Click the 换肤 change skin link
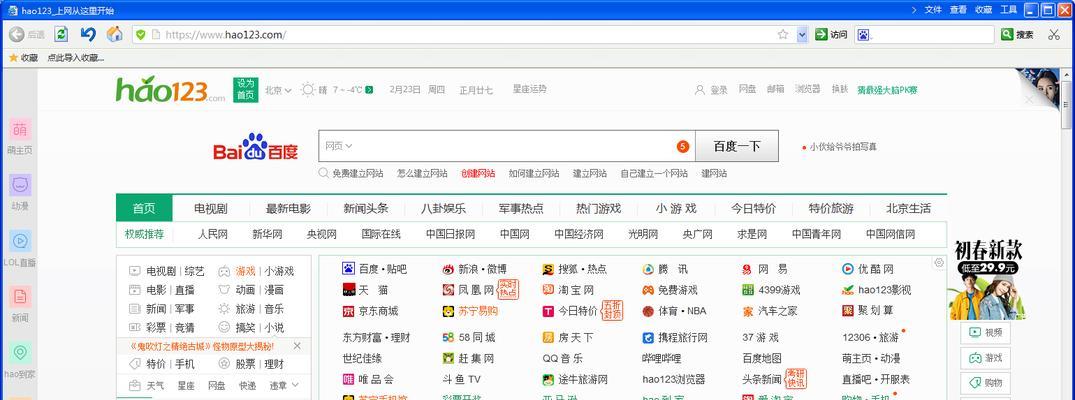This screenshot has width=1075, height=400. (x=840, y=89)
